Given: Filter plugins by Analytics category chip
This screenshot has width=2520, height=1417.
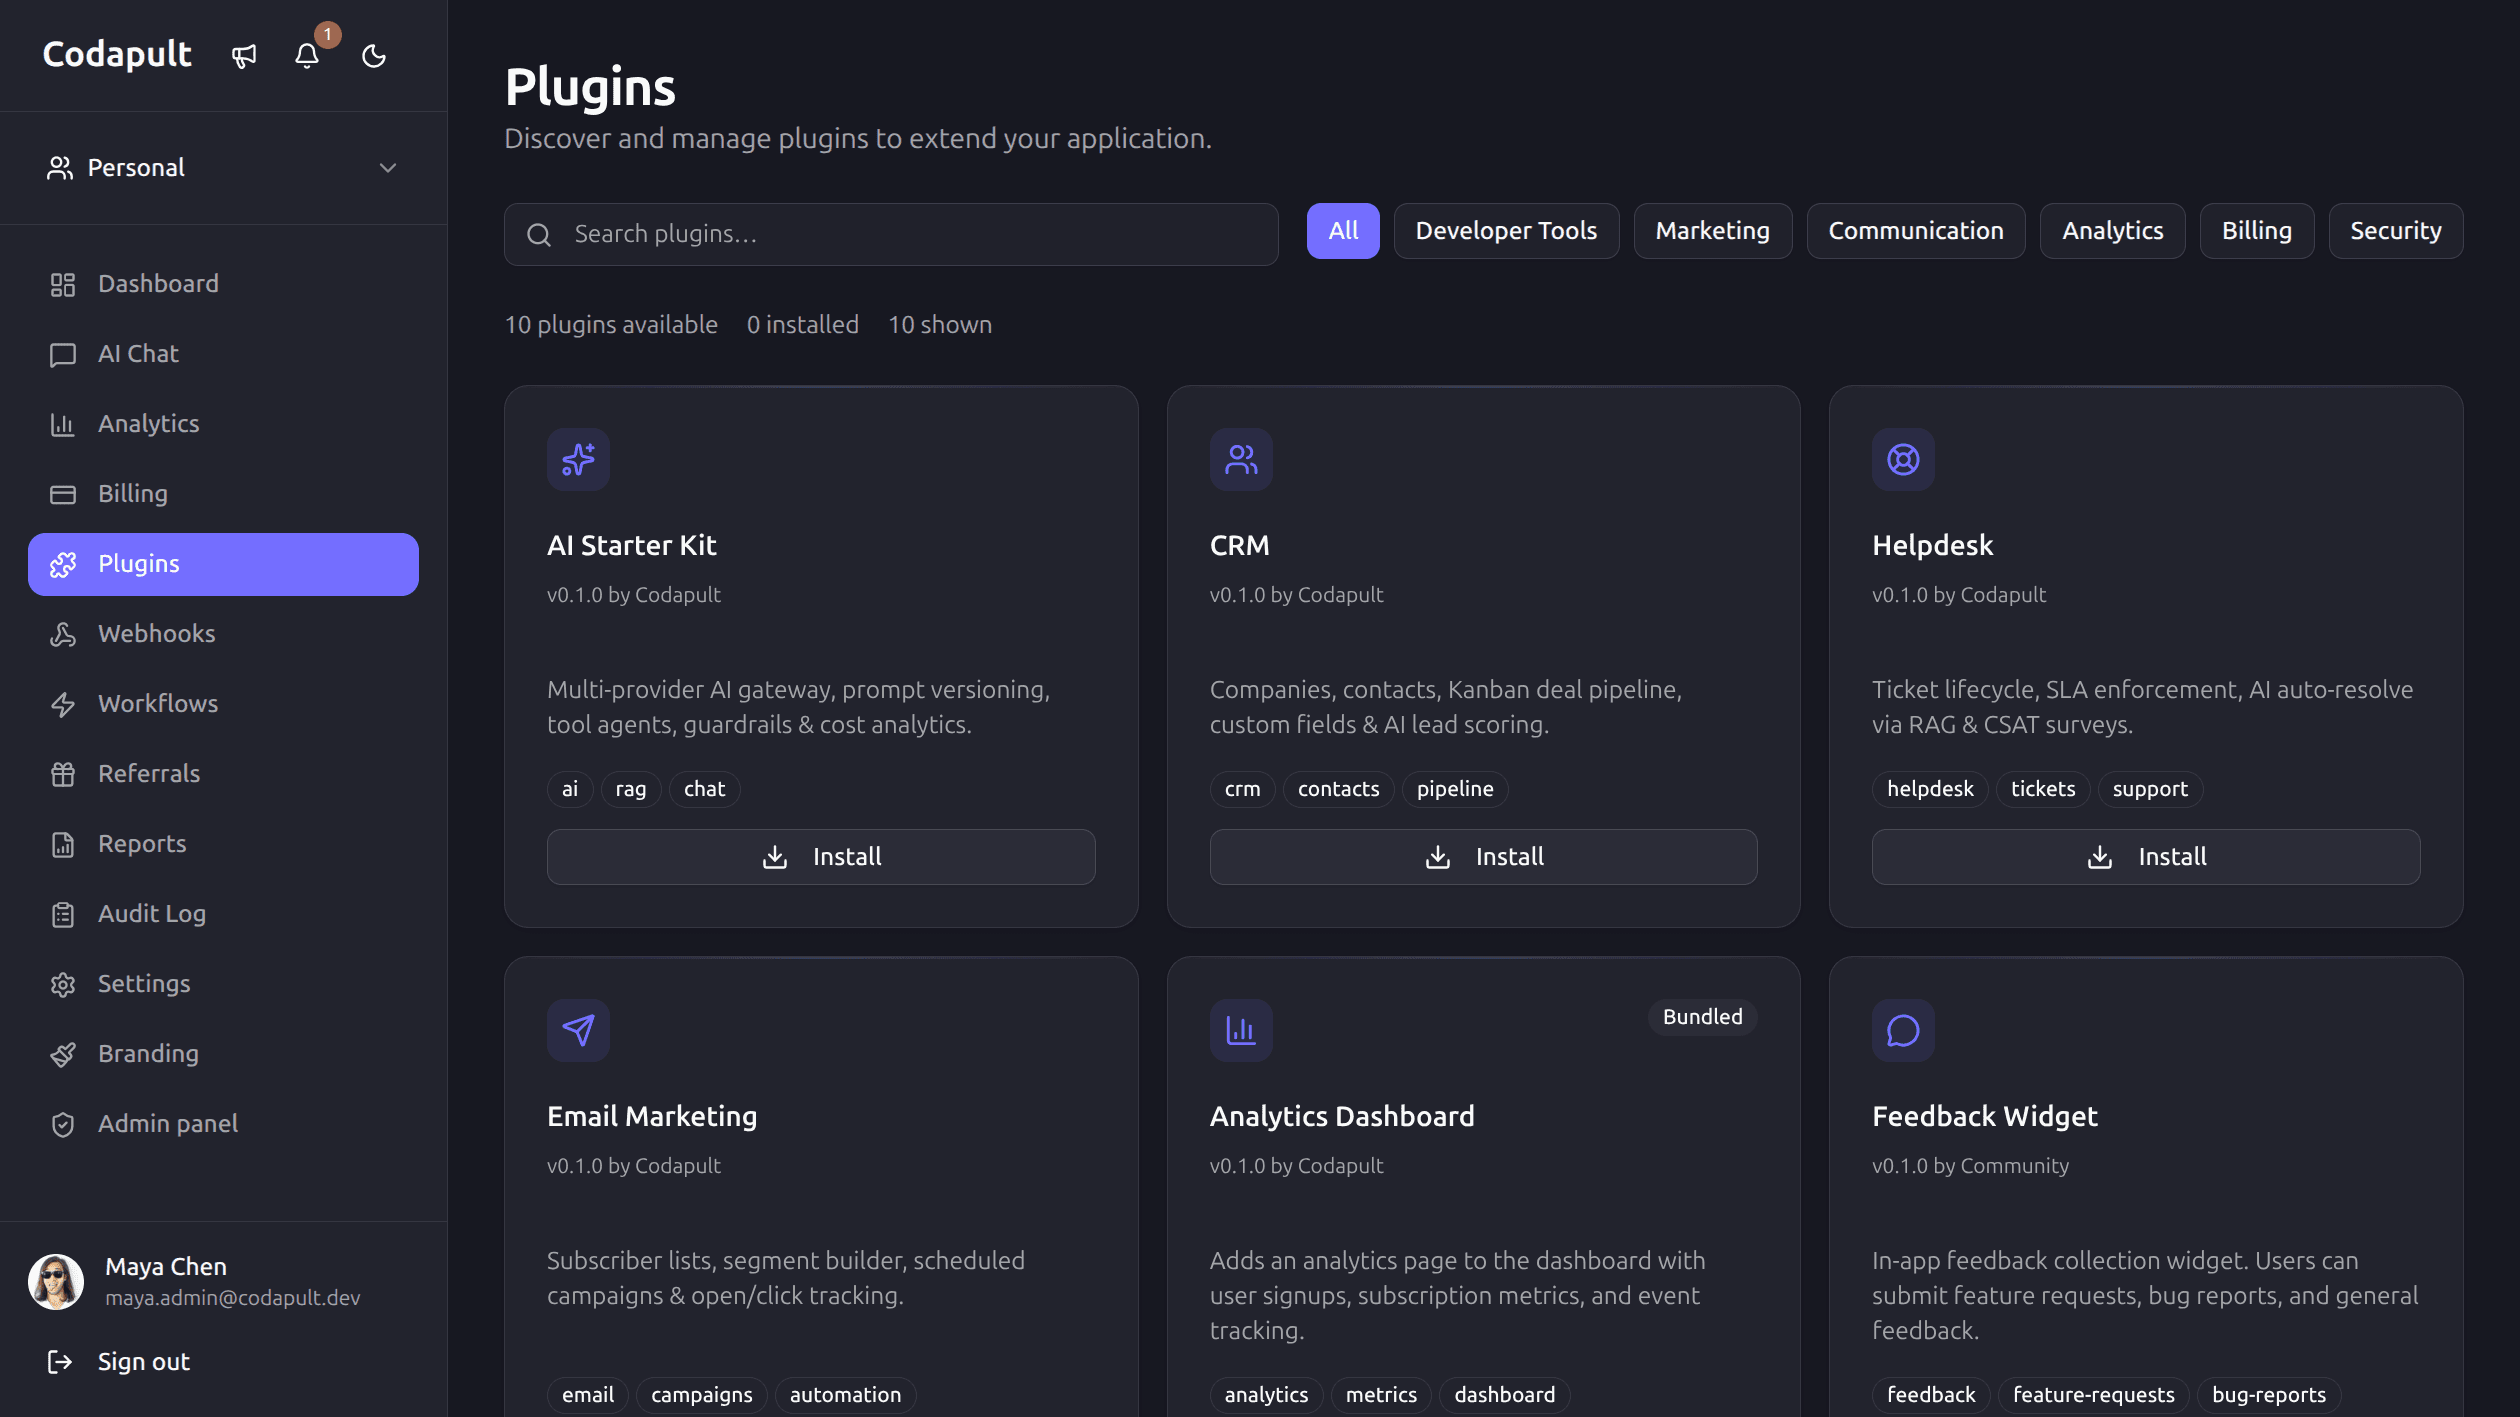Looking at the screenshot, I should [x=2112, y=231].
